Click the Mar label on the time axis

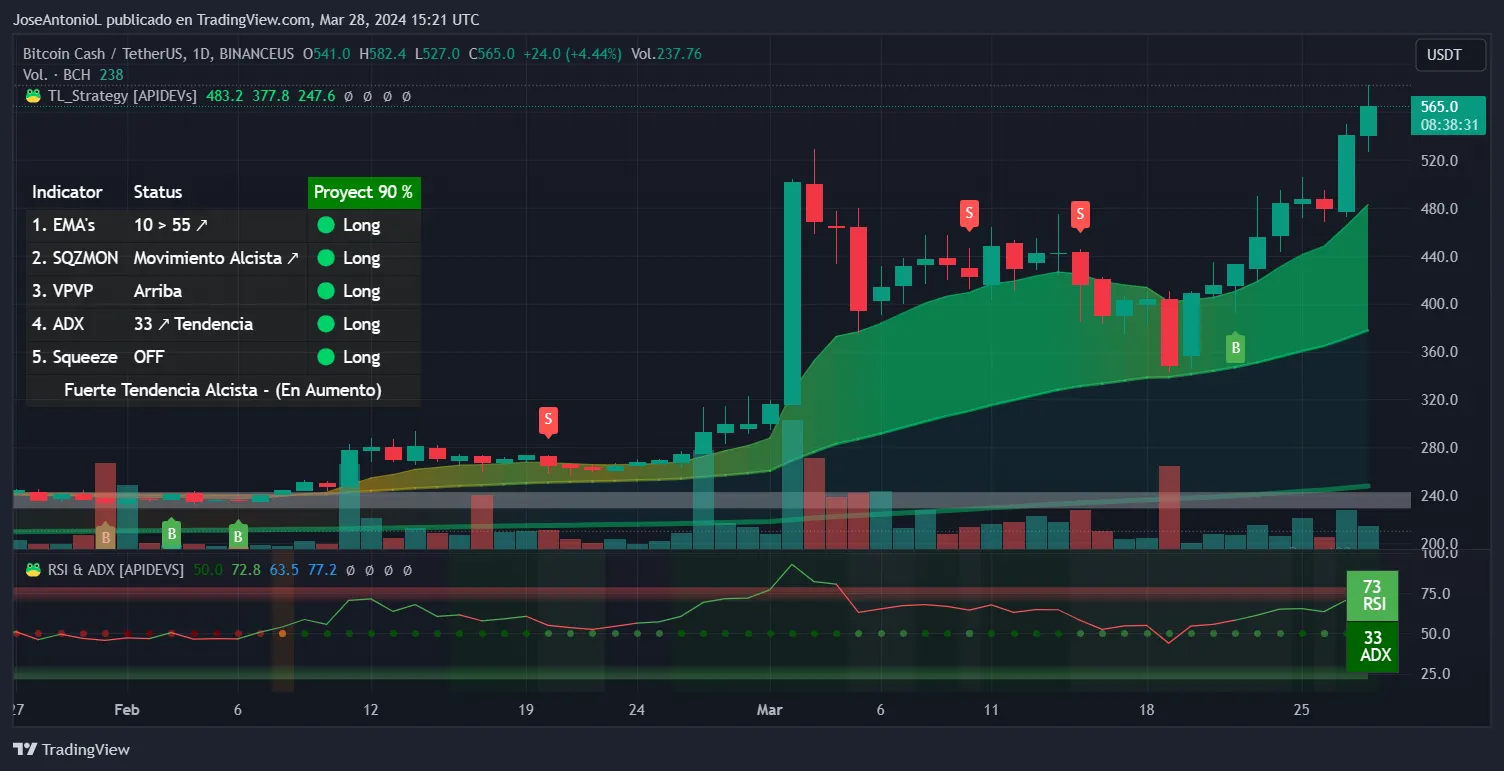pos(769,710)
